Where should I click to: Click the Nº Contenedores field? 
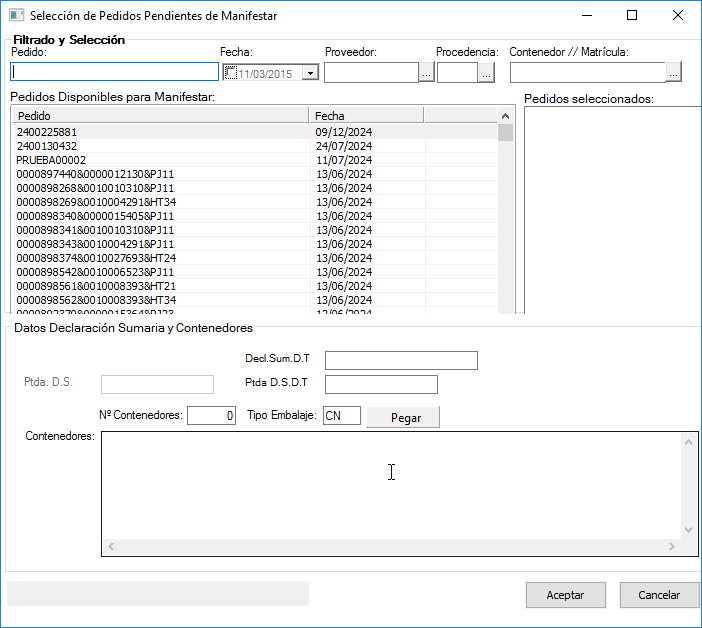click(211, 415)
